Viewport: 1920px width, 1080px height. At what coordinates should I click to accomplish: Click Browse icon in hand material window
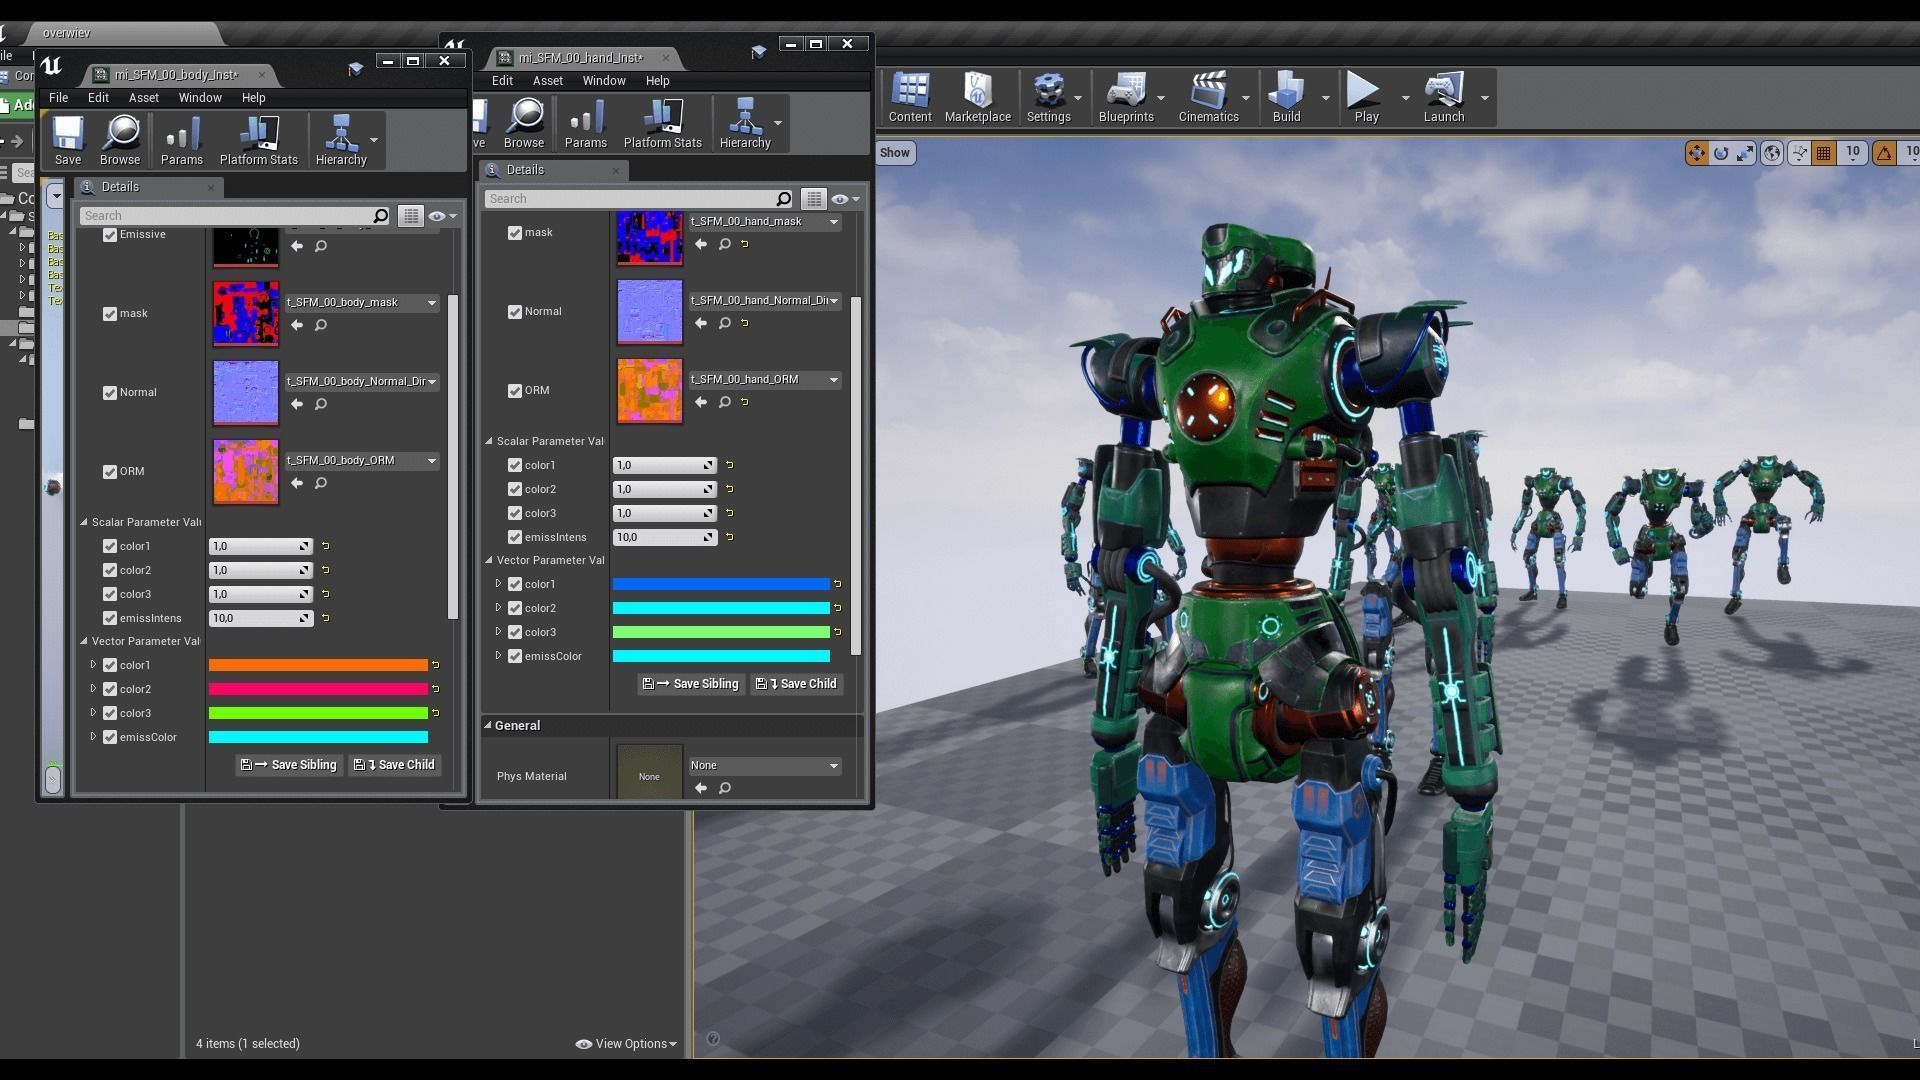(x=524, y=123)
